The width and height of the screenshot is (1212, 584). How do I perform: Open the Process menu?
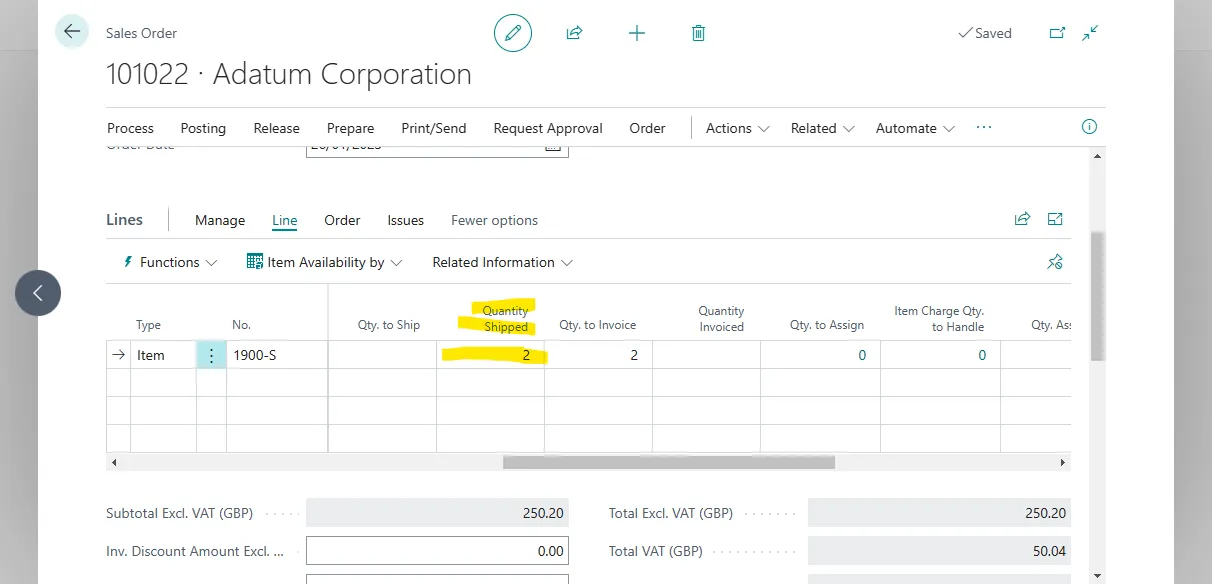click(x=130, y=128)
